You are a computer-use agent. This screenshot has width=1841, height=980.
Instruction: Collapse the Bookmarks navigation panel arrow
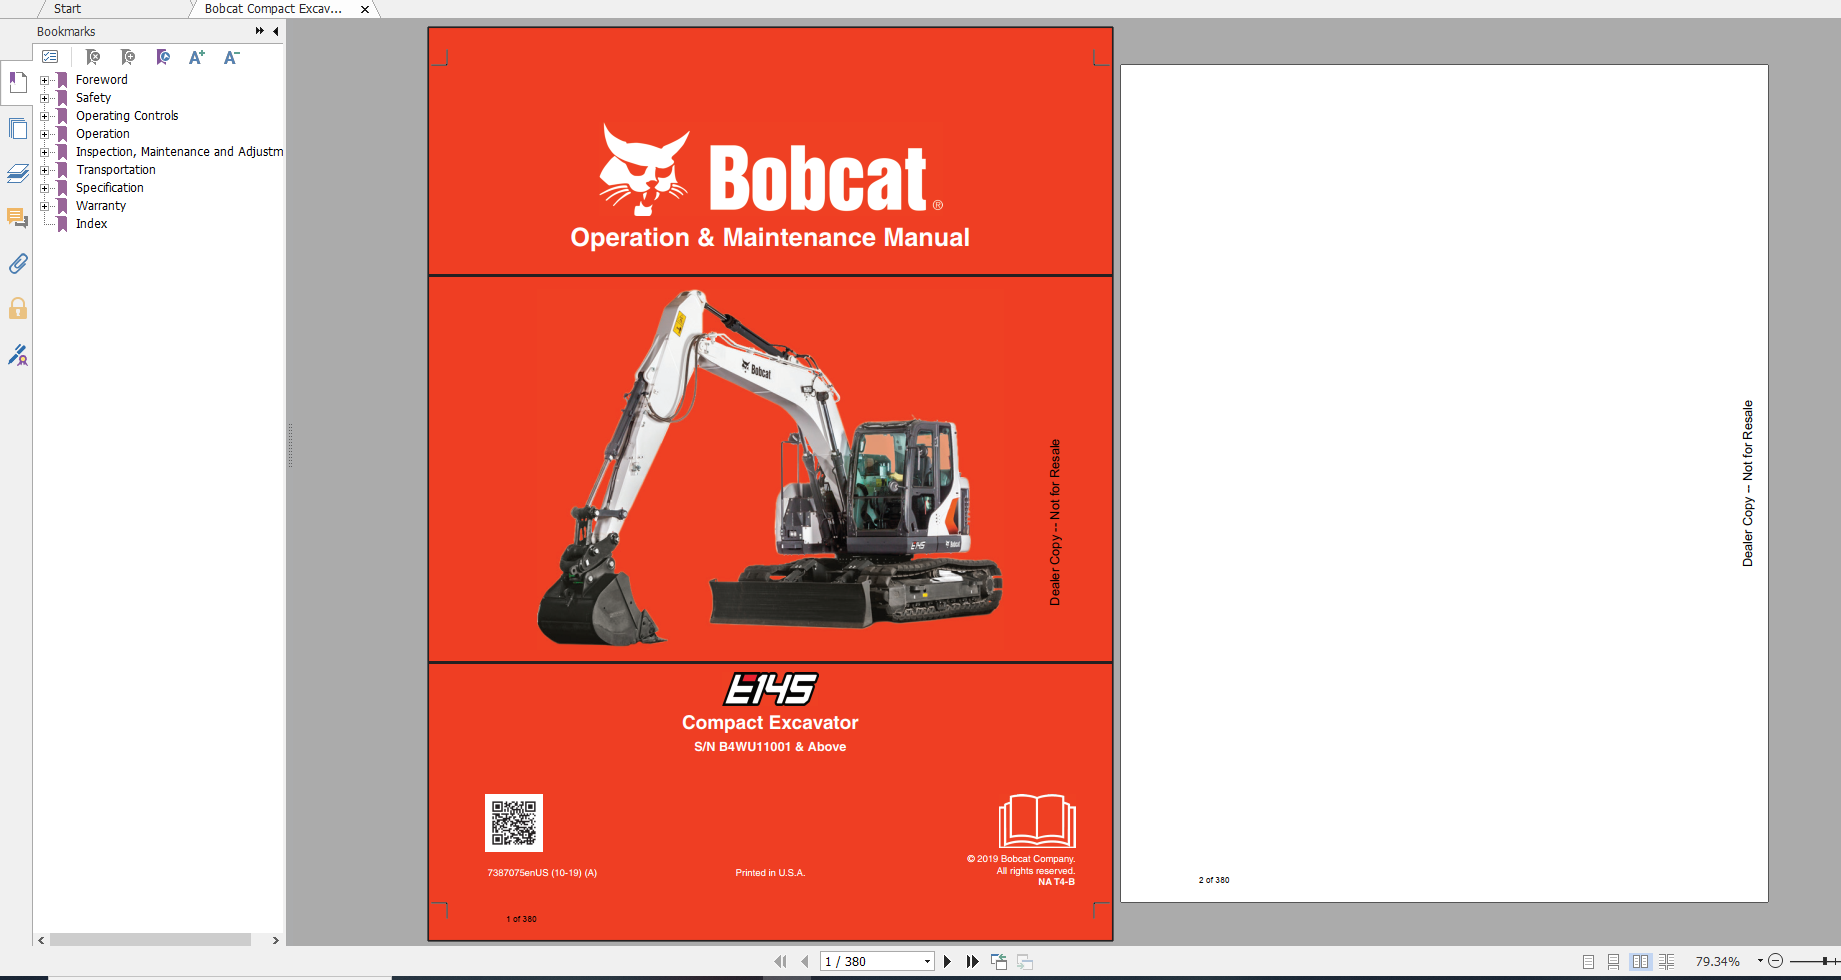click(276, 31)
